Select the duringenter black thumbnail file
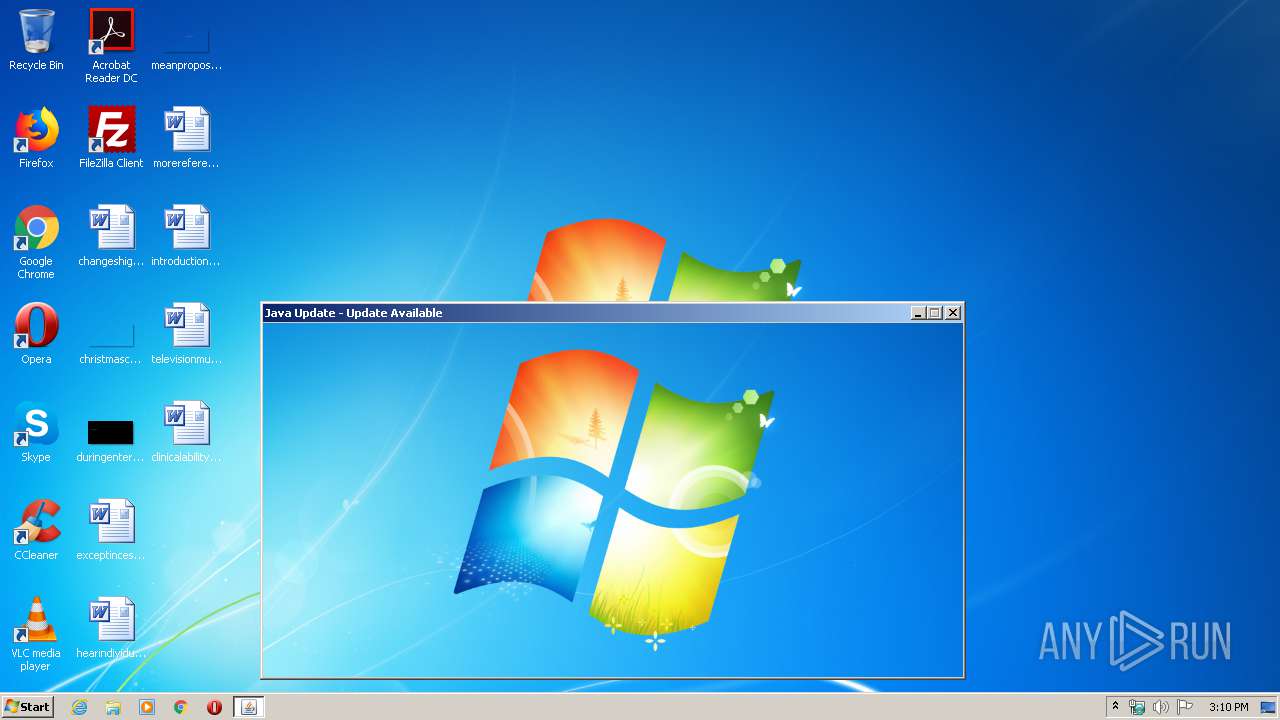Screen dimensions: 1280x720 point(111,440)
